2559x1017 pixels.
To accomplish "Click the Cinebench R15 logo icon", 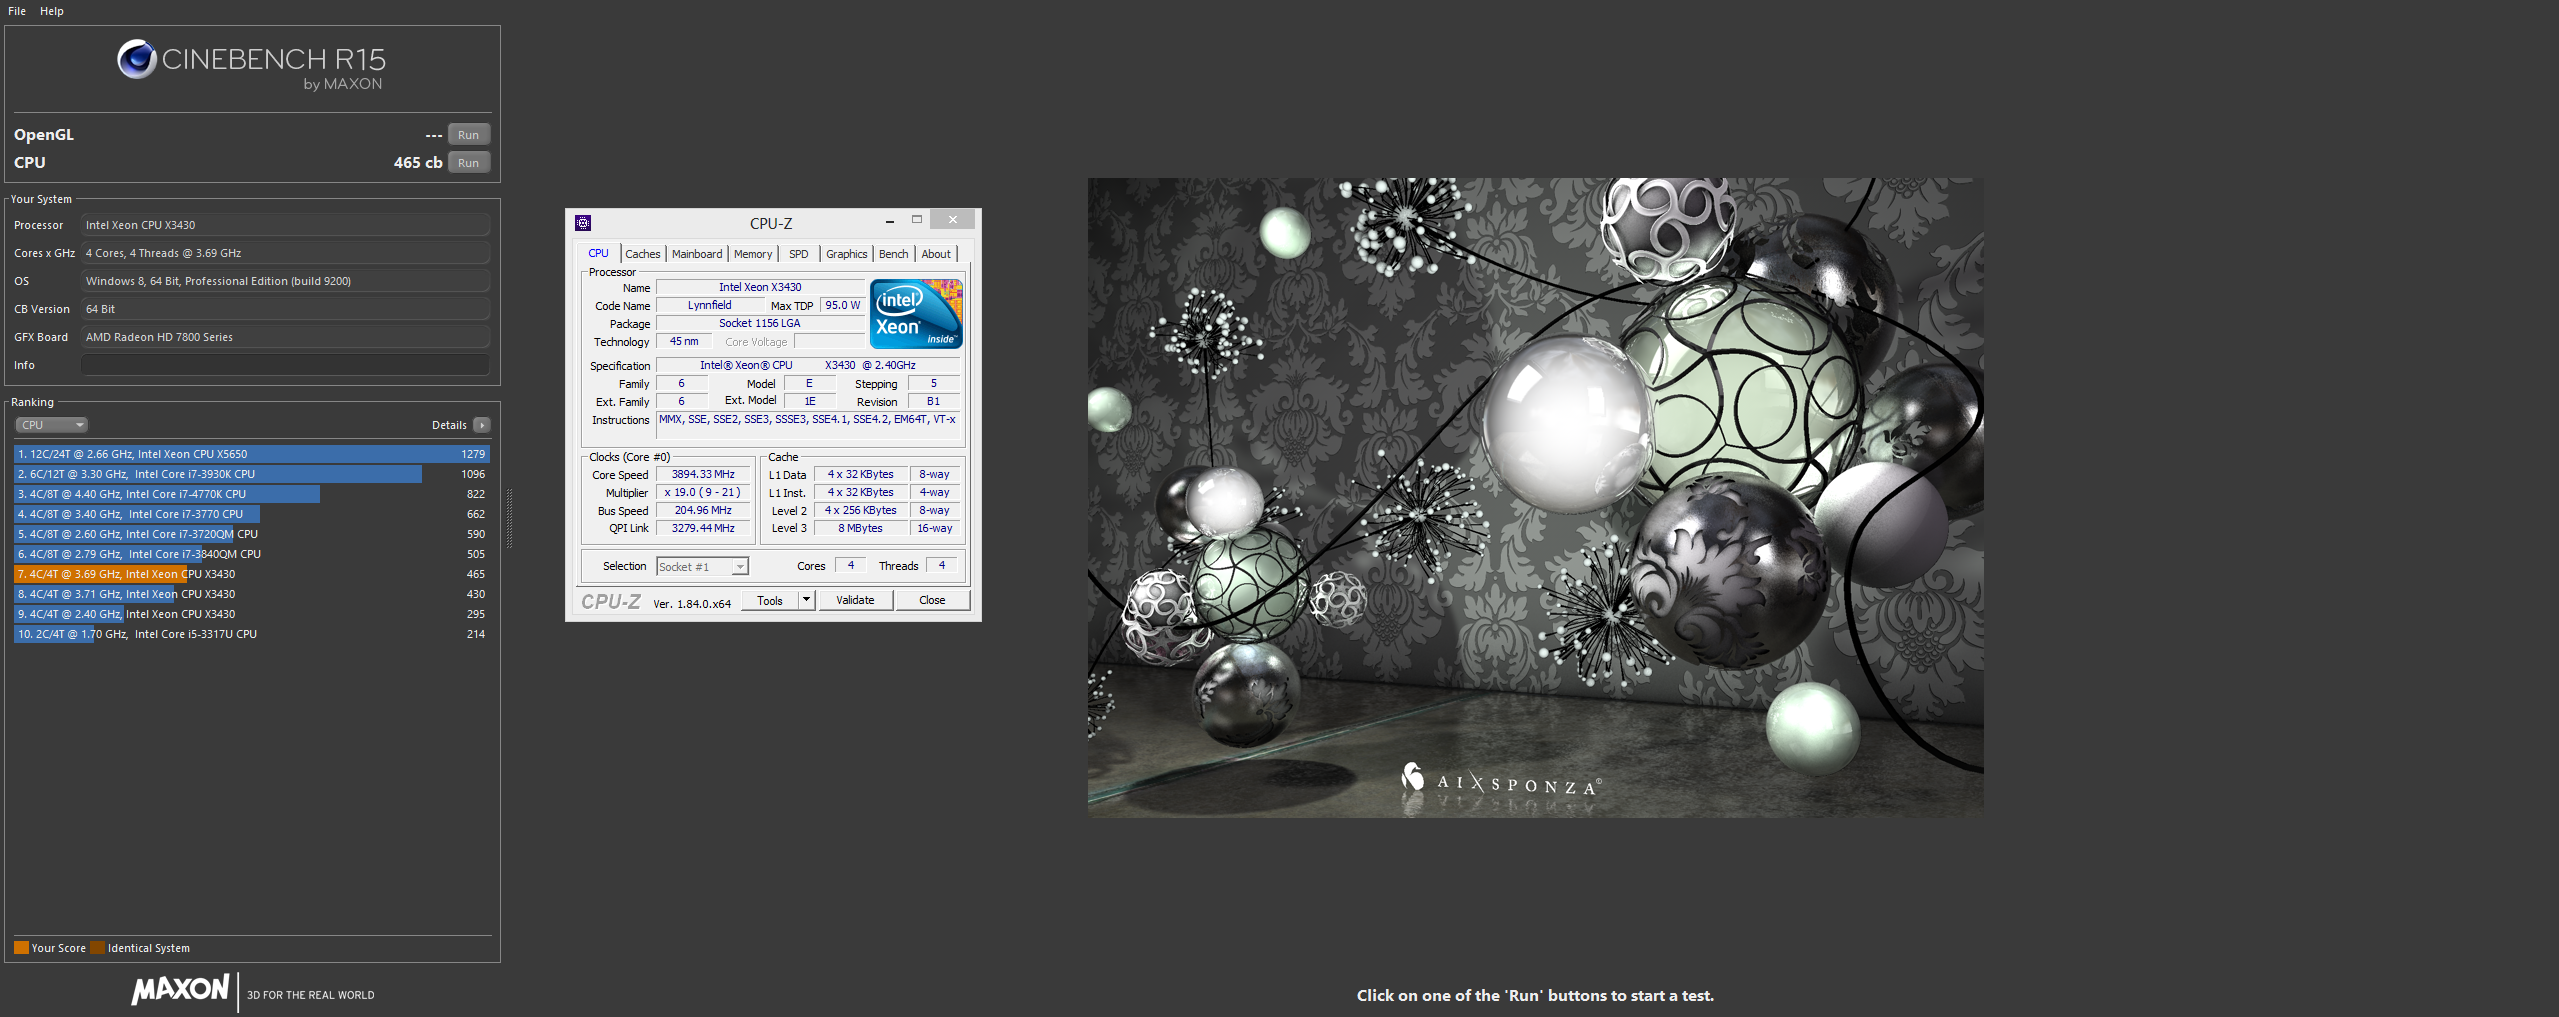I will coord(137,59).
